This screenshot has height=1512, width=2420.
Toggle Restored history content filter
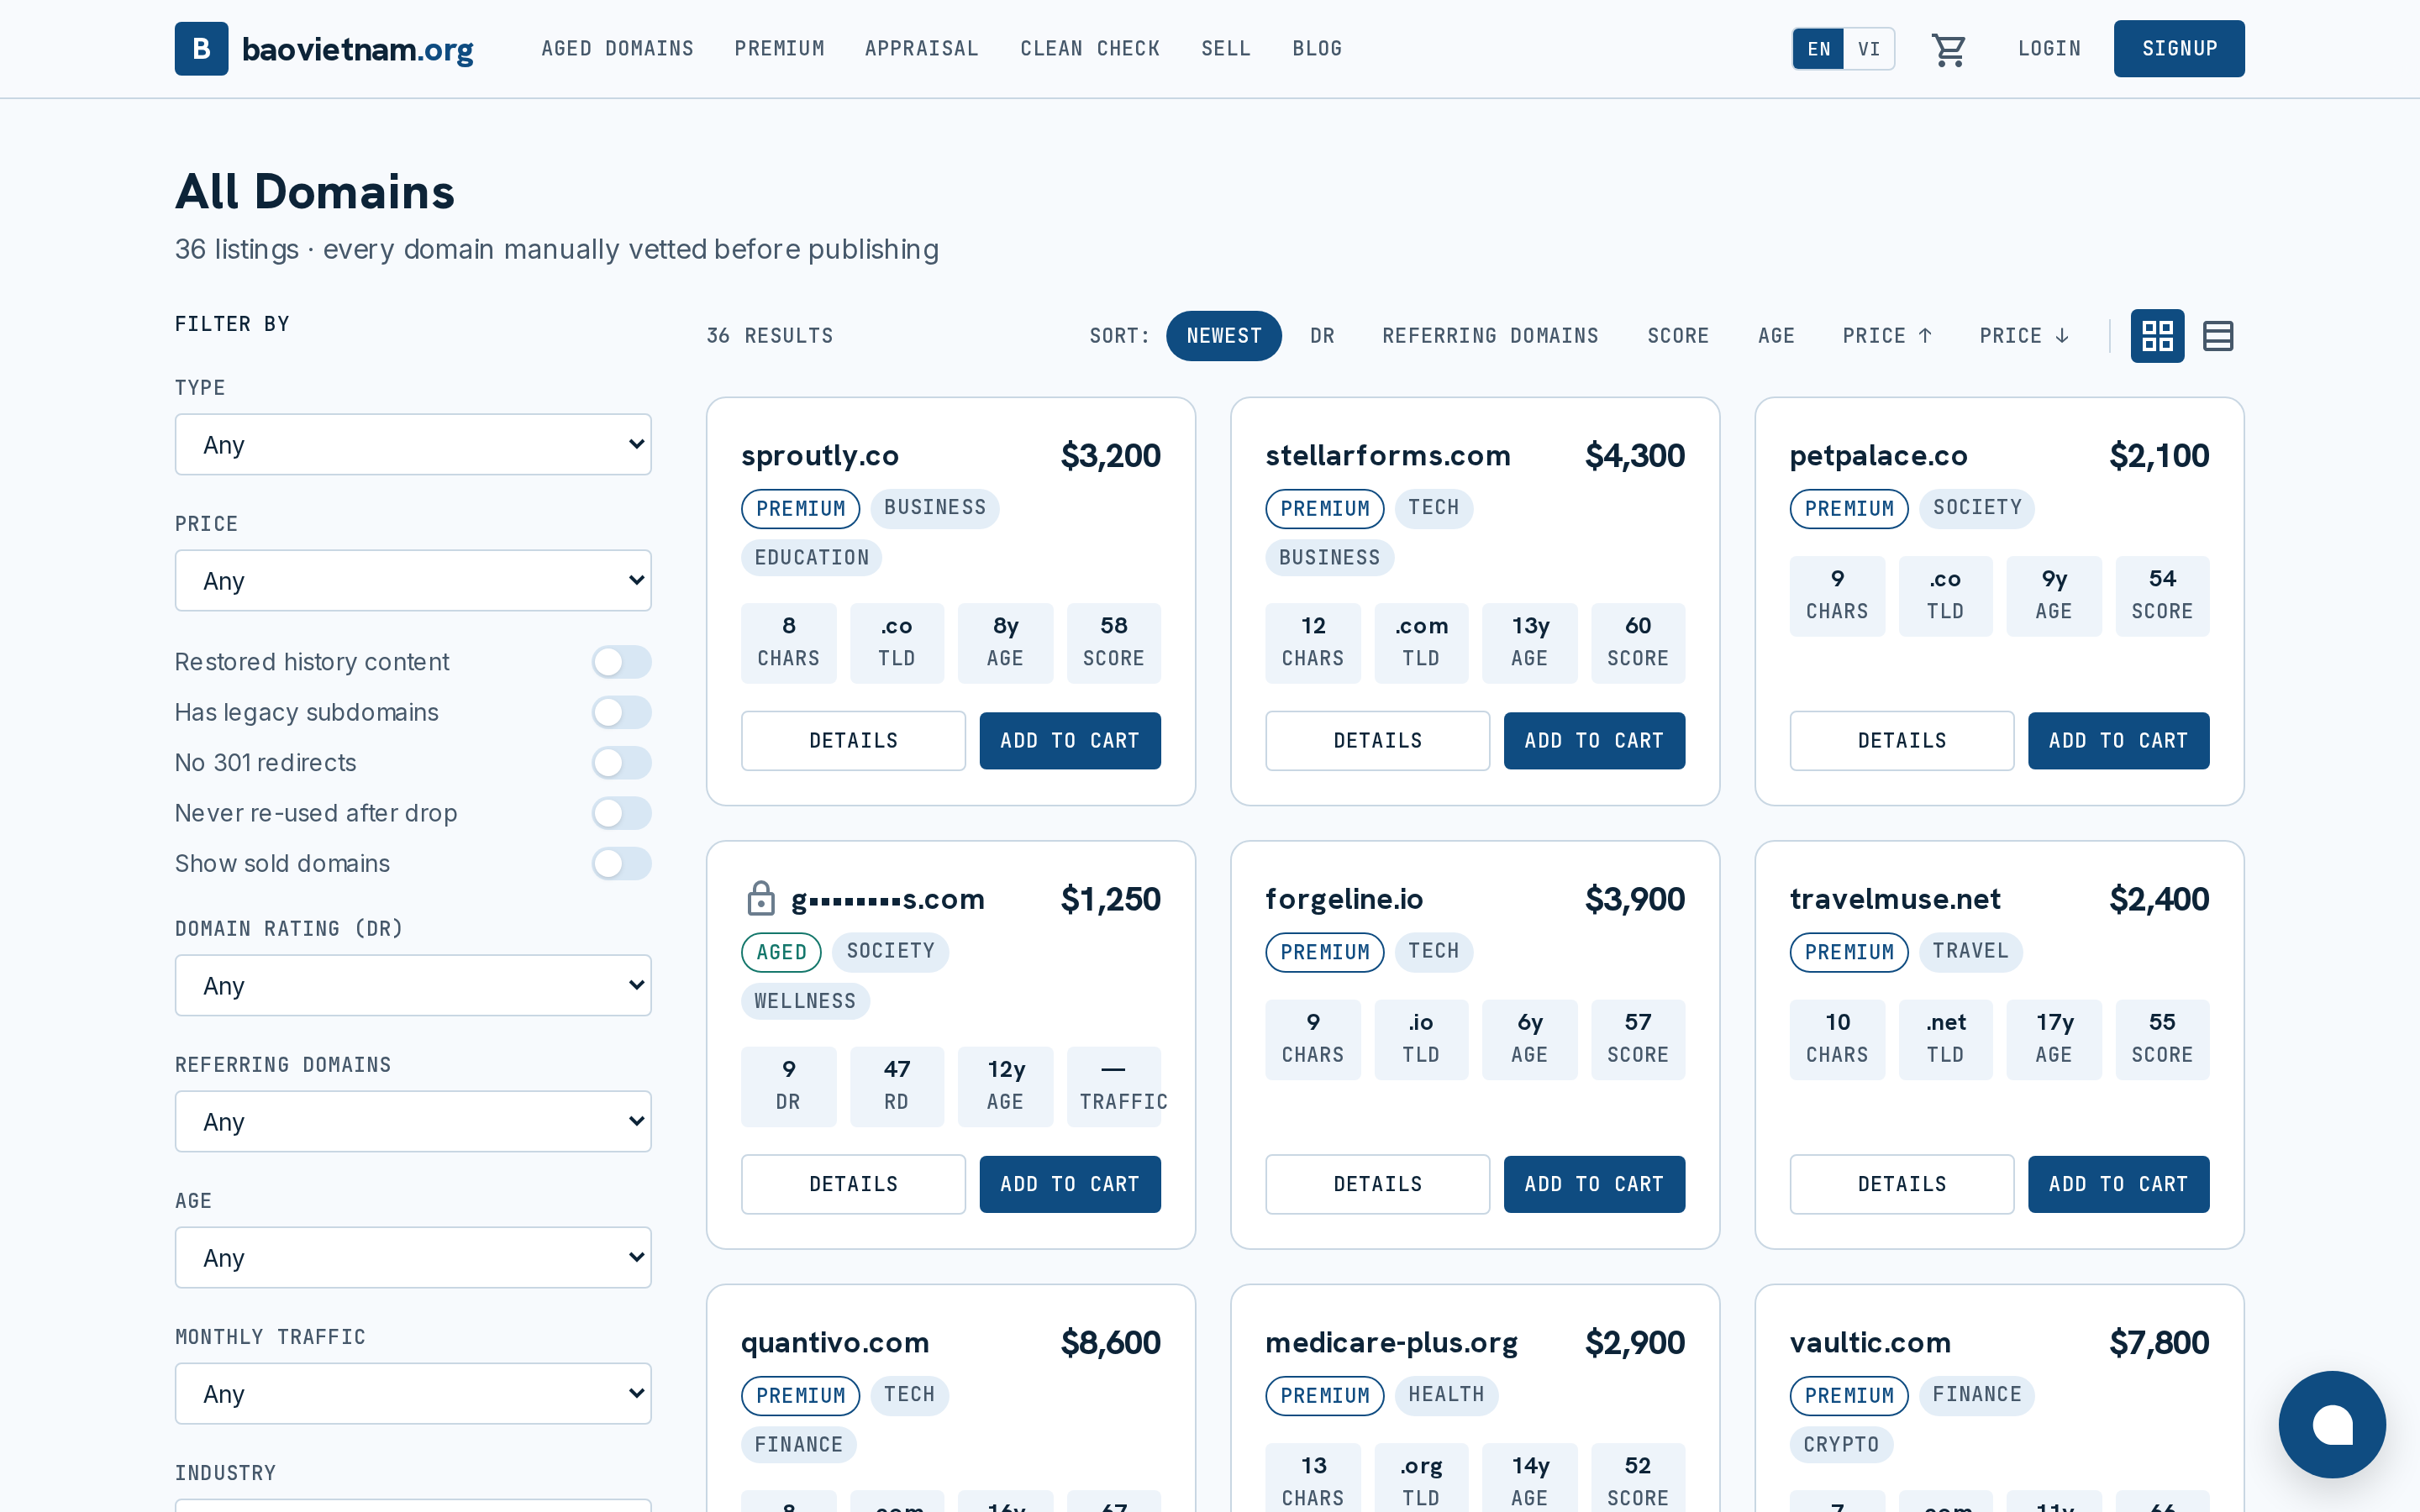621,662
